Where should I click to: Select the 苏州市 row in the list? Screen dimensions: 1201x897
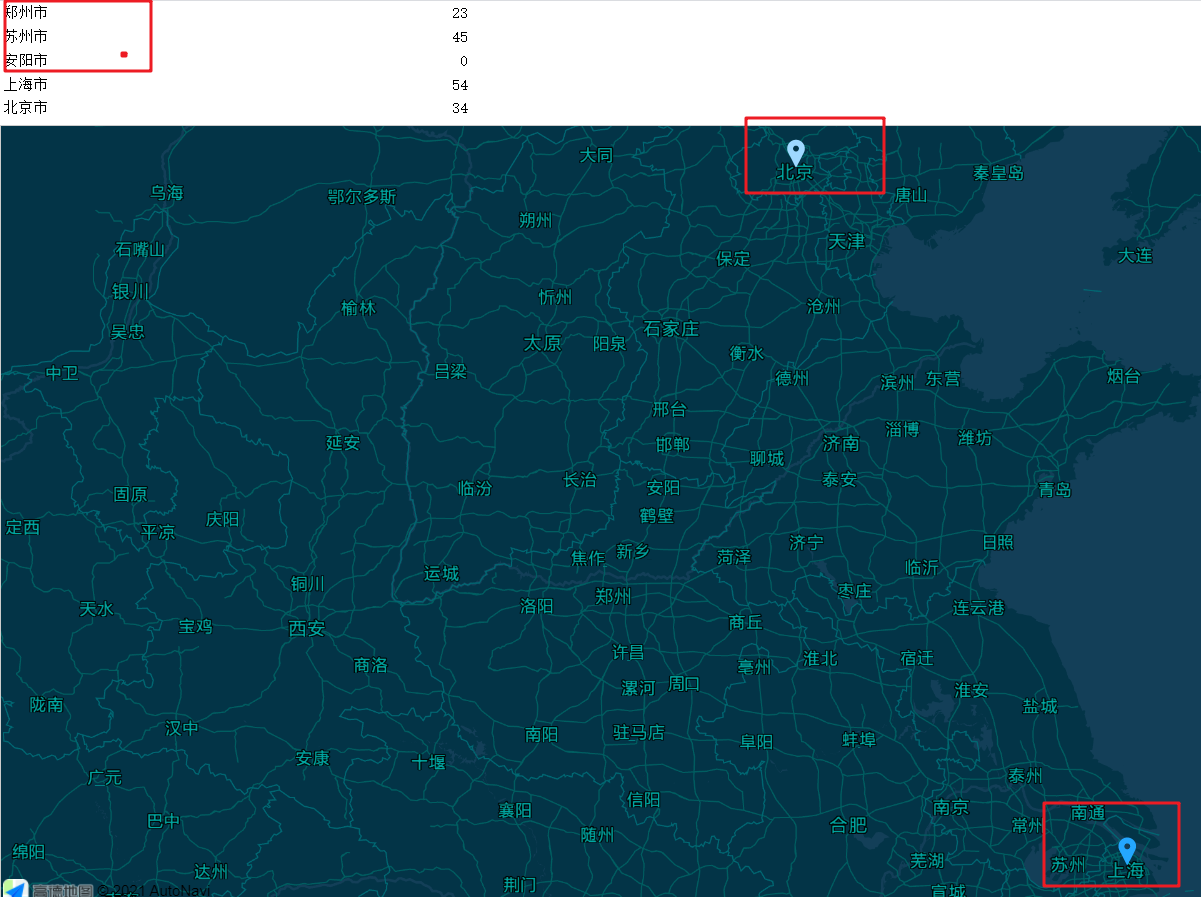(x=236, y=37)
